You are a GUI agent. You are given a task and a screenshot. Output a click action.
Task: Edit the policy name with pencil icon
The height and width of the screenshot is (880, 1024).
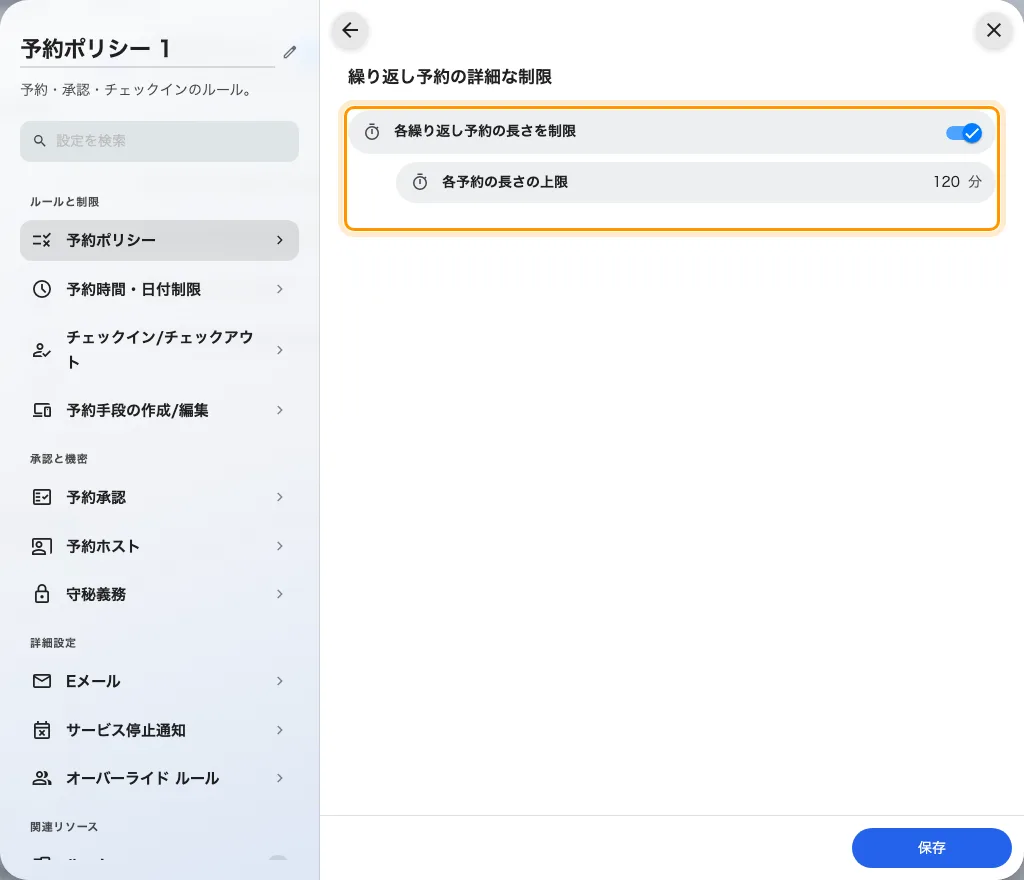pos(290,52)
